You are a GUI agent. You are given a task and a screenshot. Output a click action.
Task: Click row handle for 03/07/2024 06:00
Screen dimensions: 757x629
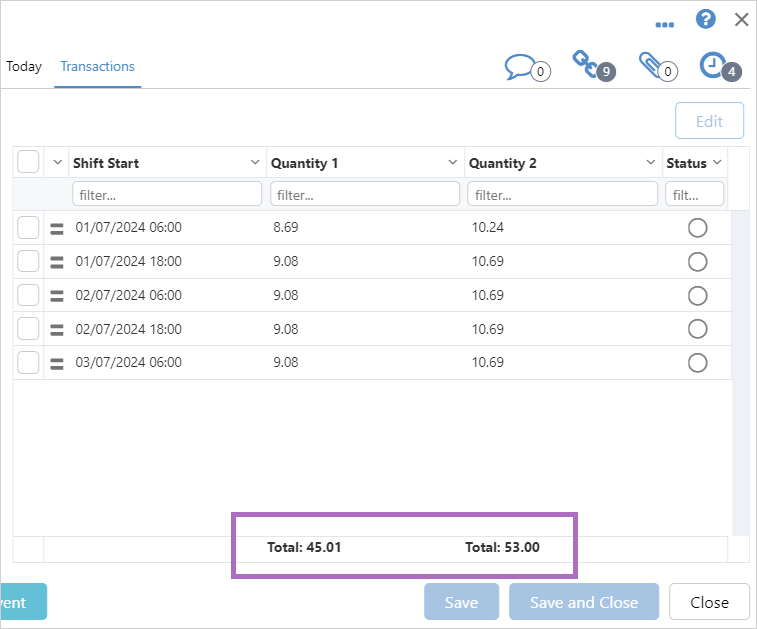click(57, 363)
